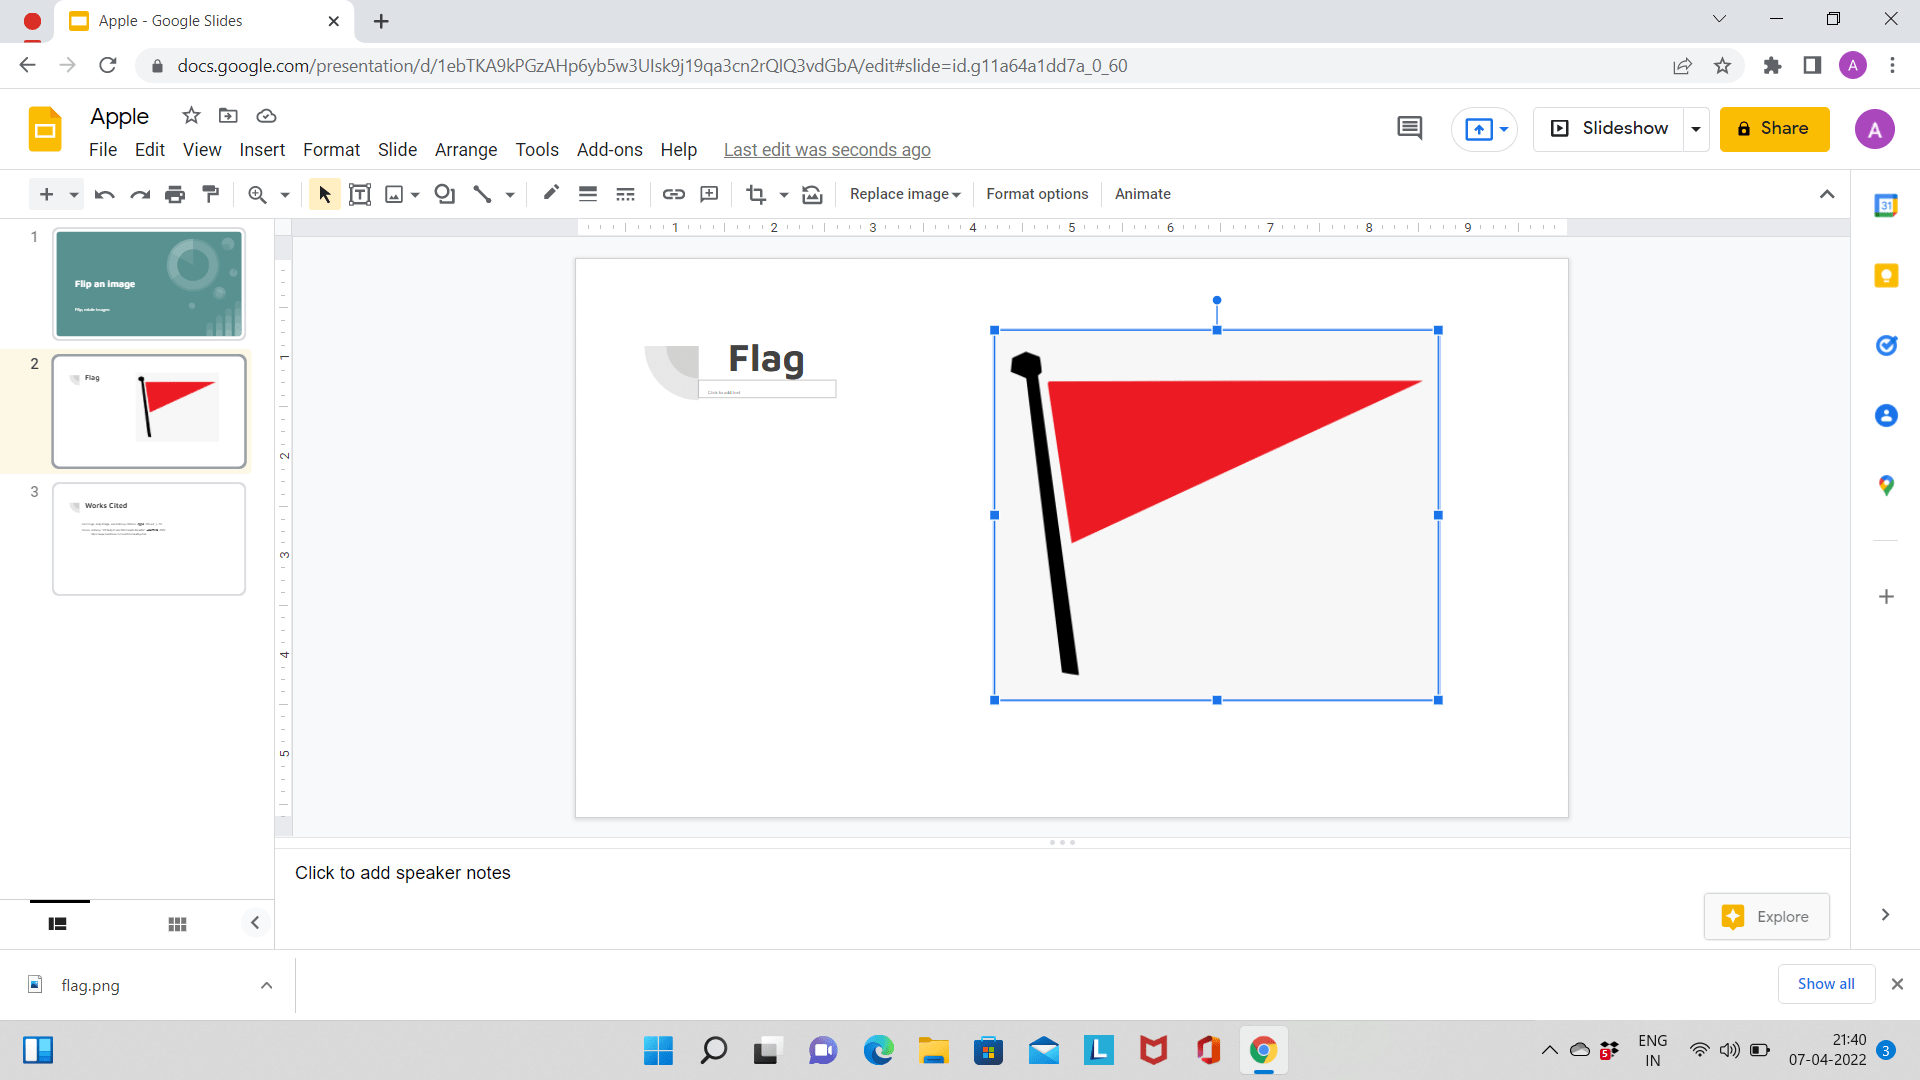Toggle the grid/list view in slide panel
Image resolution: width=1920 pixels, height=1080 pixels.
[x=177, y=923]
